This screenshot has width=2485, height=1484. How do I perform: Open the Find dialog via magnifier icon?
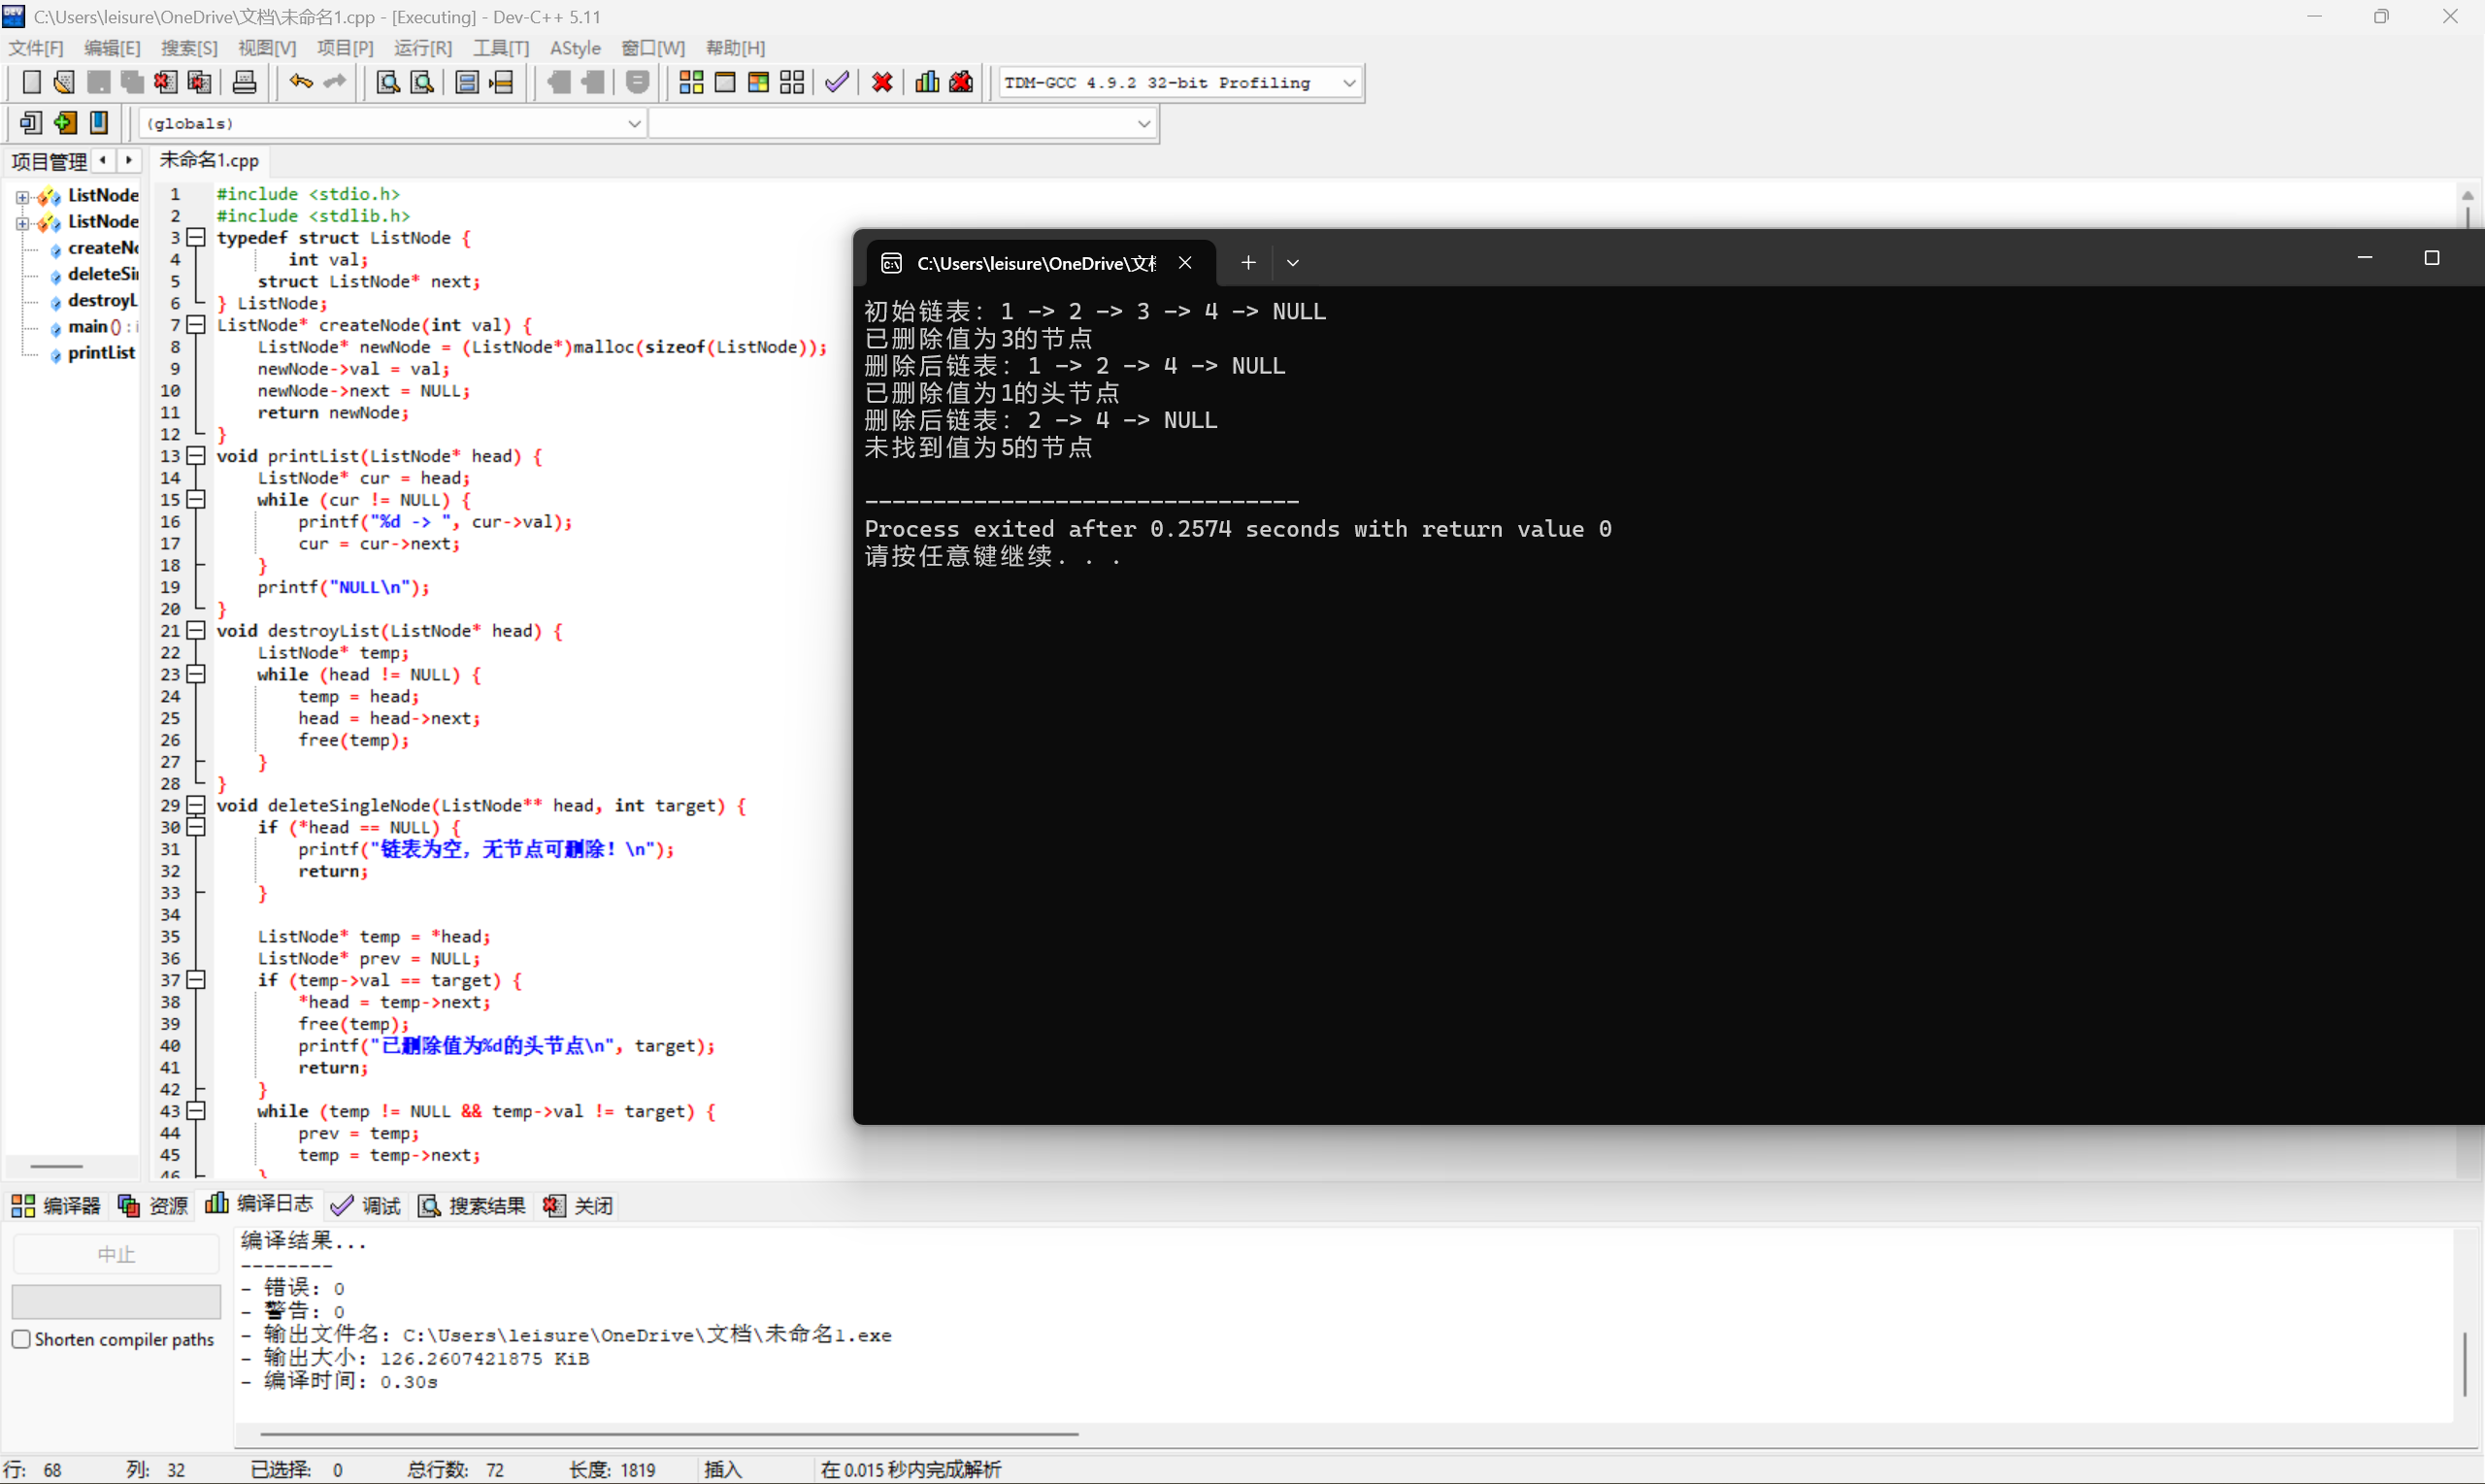tap(387, 82)
